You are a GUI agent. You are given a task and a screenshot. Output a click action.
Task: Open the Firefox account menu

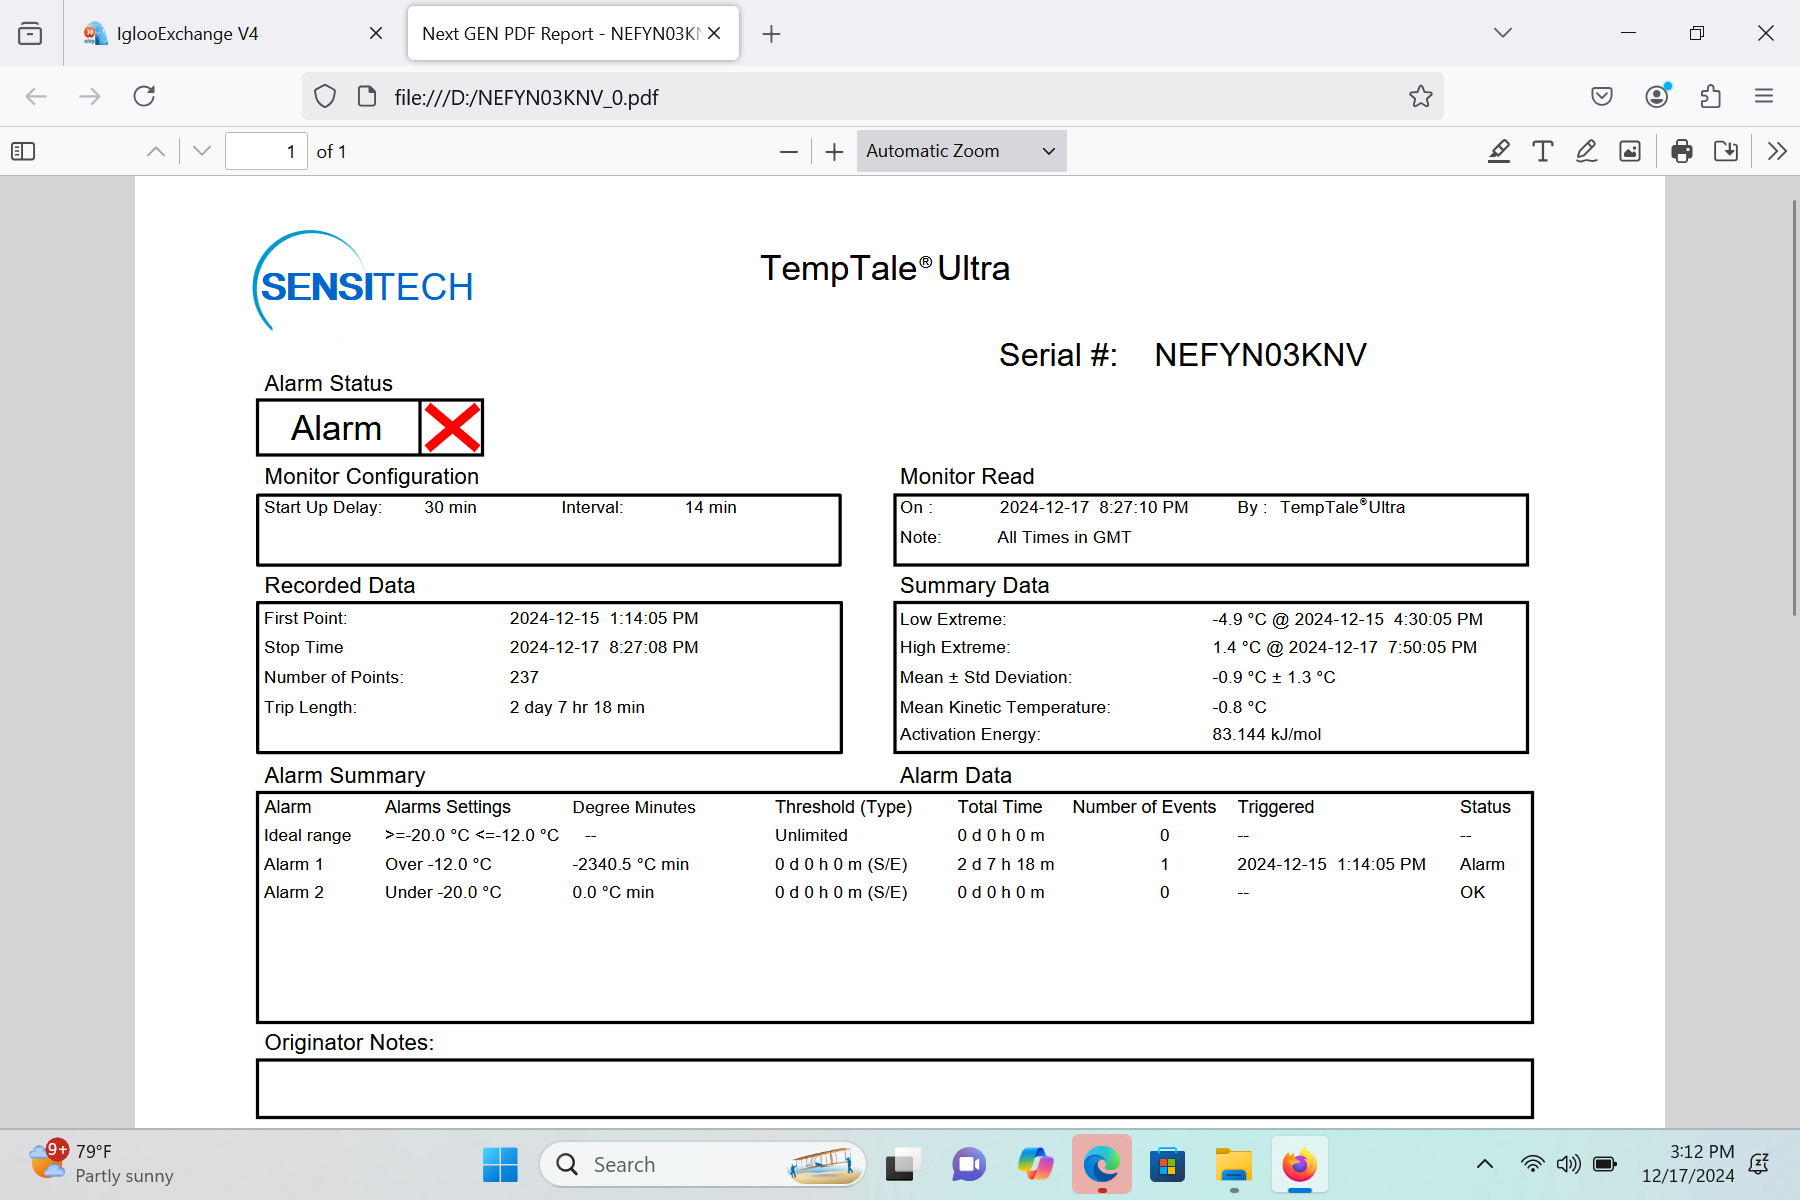[1657, 96]
